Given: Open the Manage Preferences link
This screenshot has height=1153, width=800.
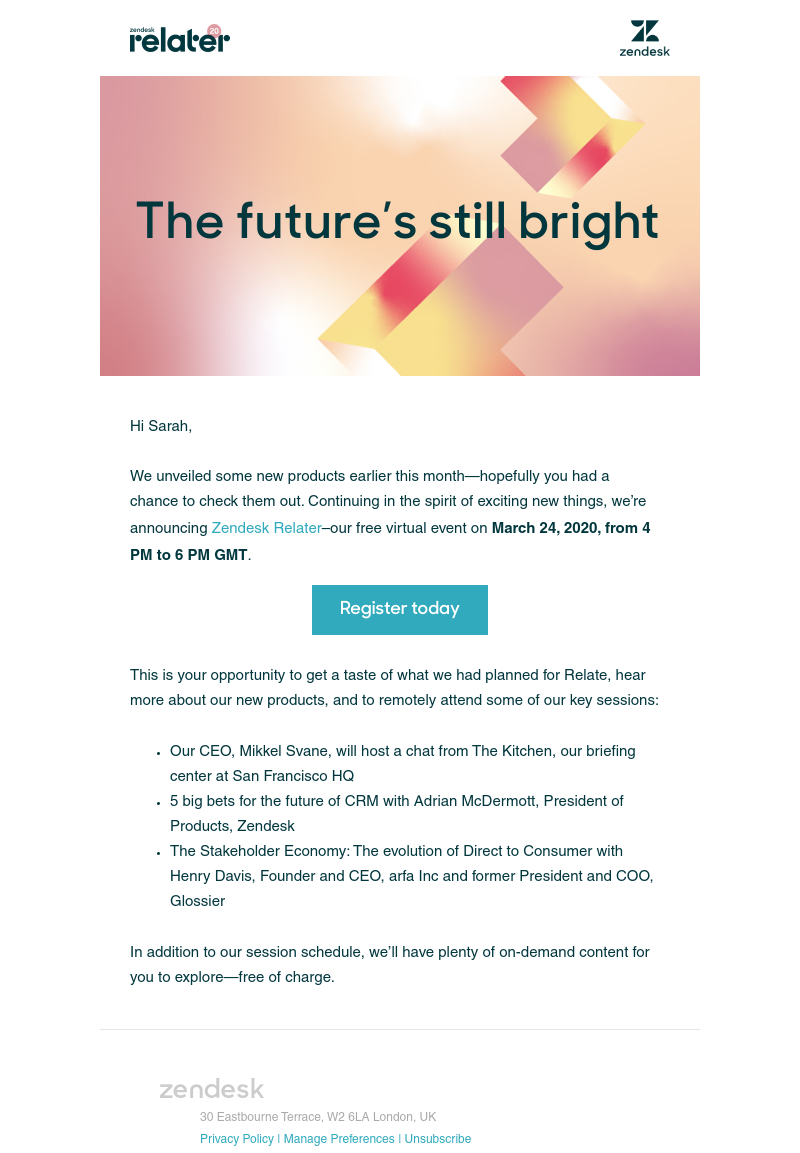Looking at the screenshot, I should point(339,1138).
